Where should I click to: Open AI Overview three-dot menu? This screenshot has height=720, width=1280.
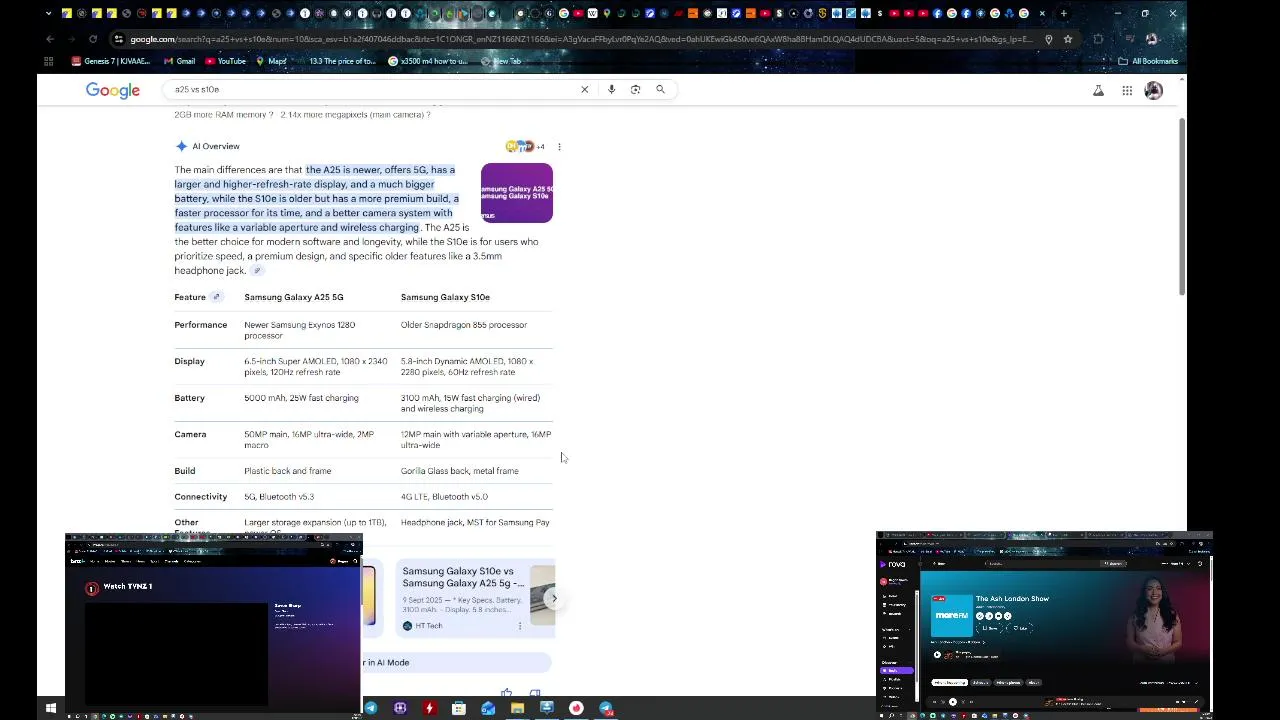click(x=559, y=146)
